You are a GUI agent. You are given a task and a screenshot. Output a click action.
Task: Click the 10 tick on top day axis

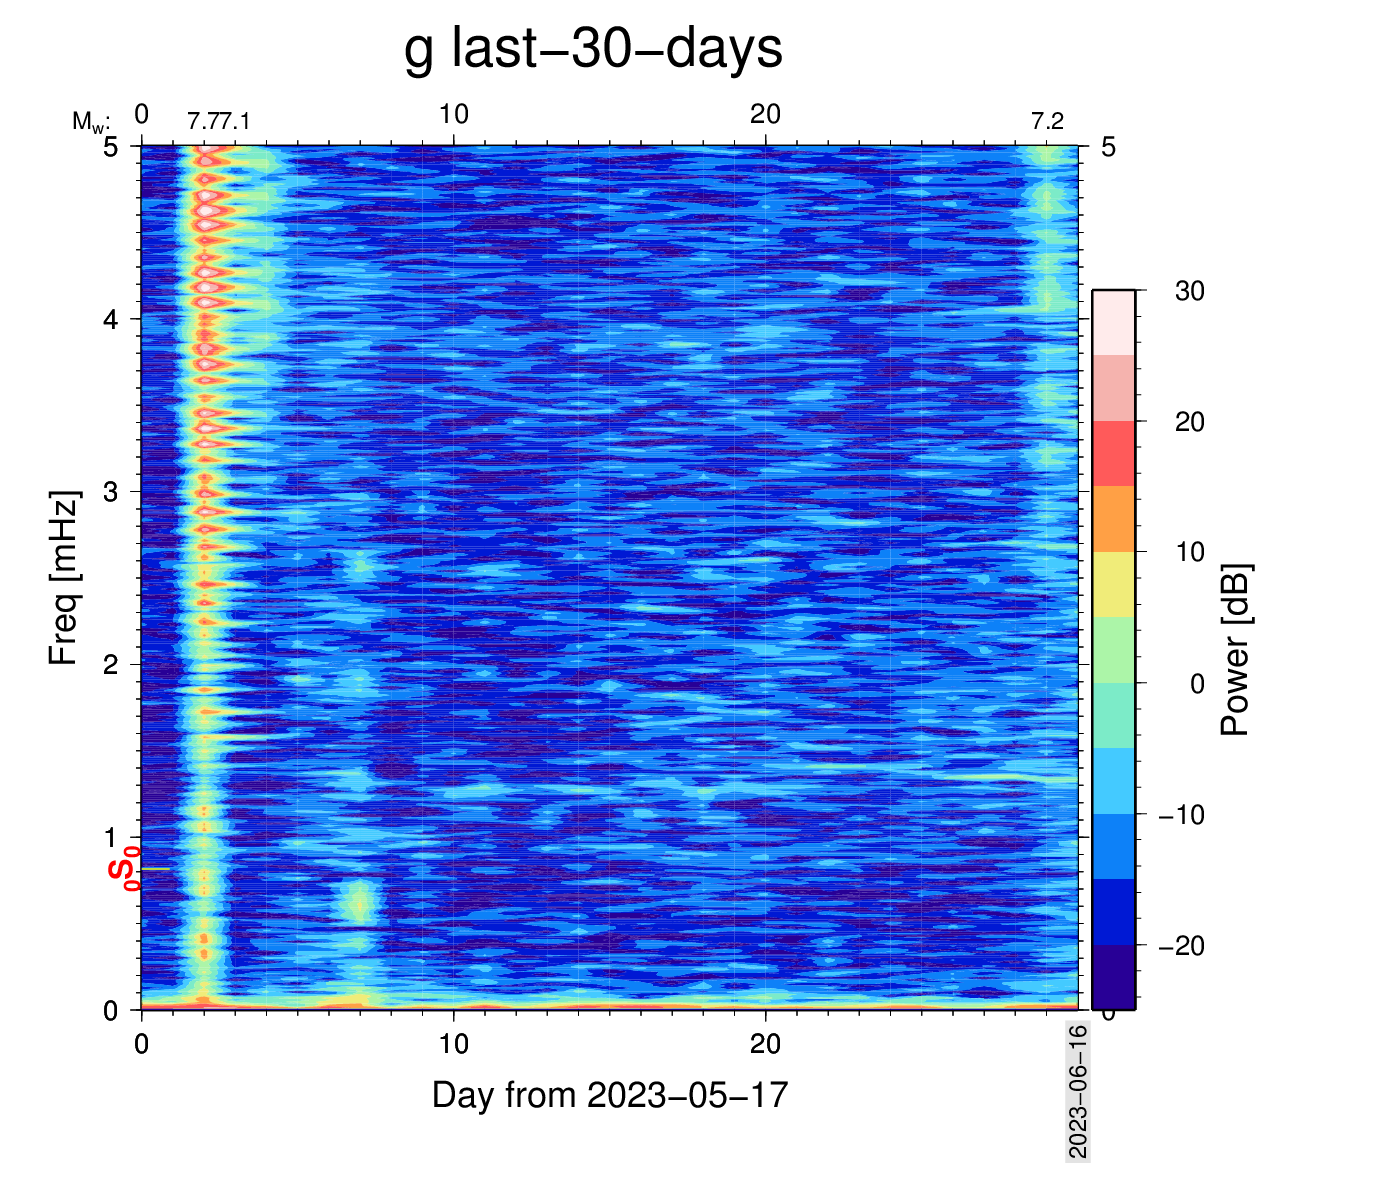[x=453, y=115]
